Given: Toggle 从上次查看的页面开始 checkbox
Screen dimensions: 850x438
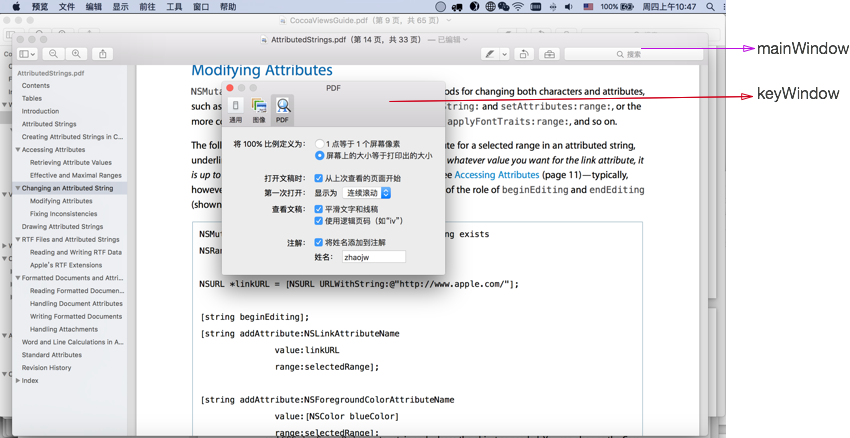Looking at the screenshot, I should (x=318, y=179).
